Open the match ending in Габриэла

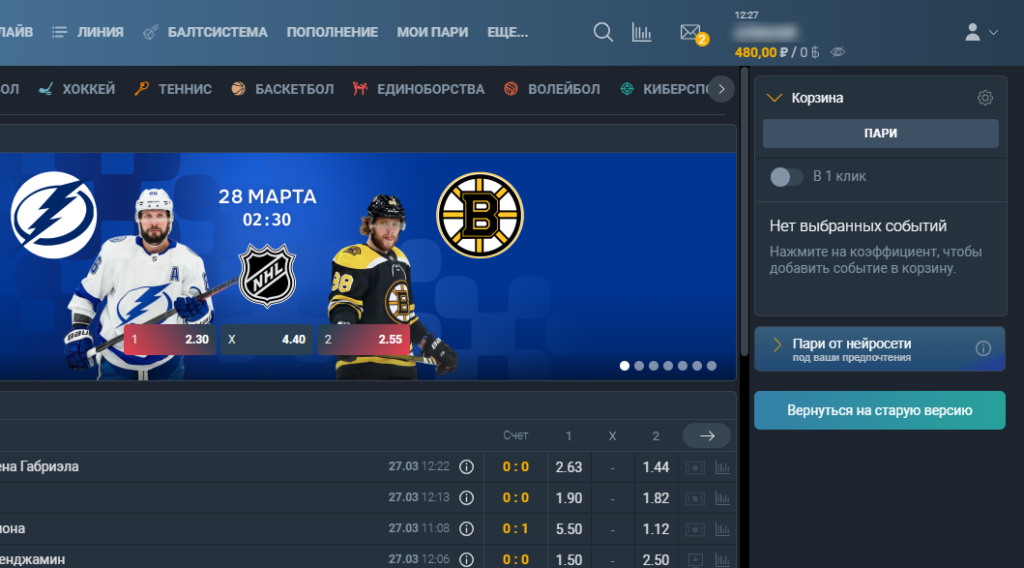(39, 467)
